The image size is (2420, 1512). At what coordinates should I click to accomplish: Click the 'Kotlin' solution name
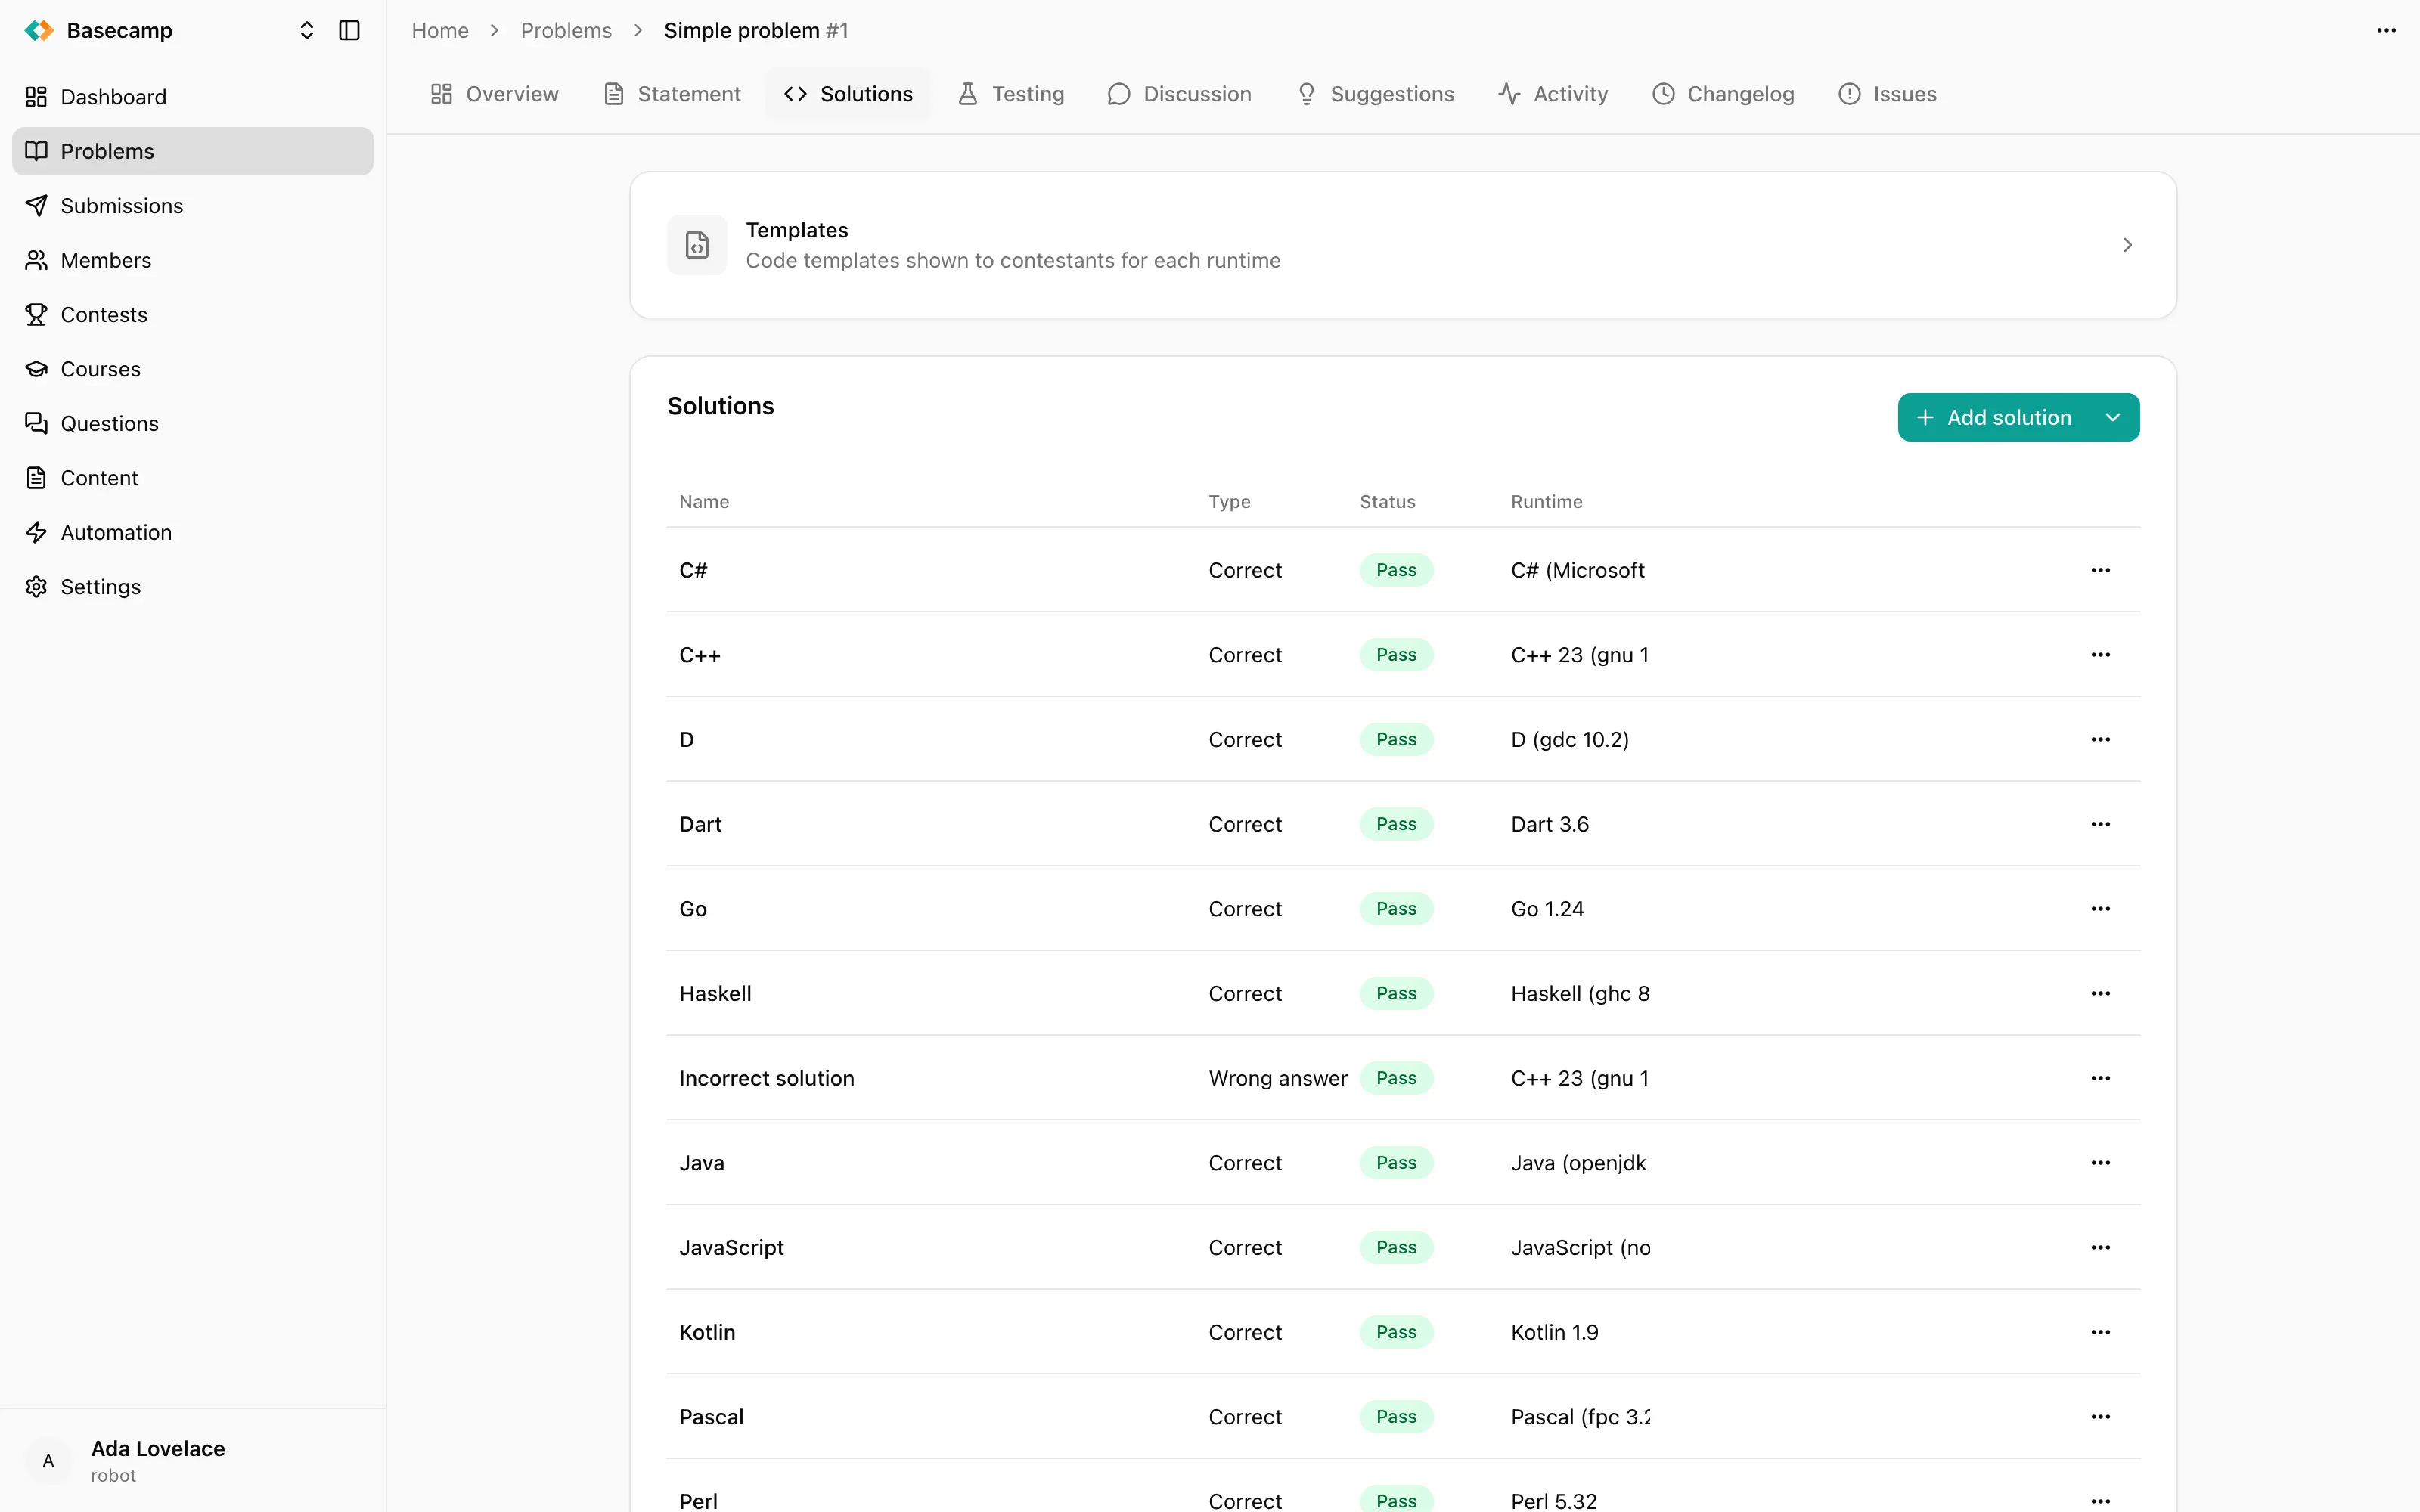click(707, 1332)
